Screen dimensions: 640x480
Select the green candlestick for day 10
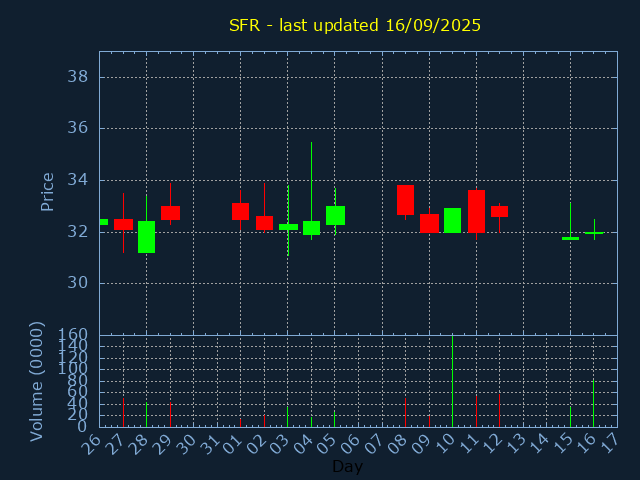point(452,220)
